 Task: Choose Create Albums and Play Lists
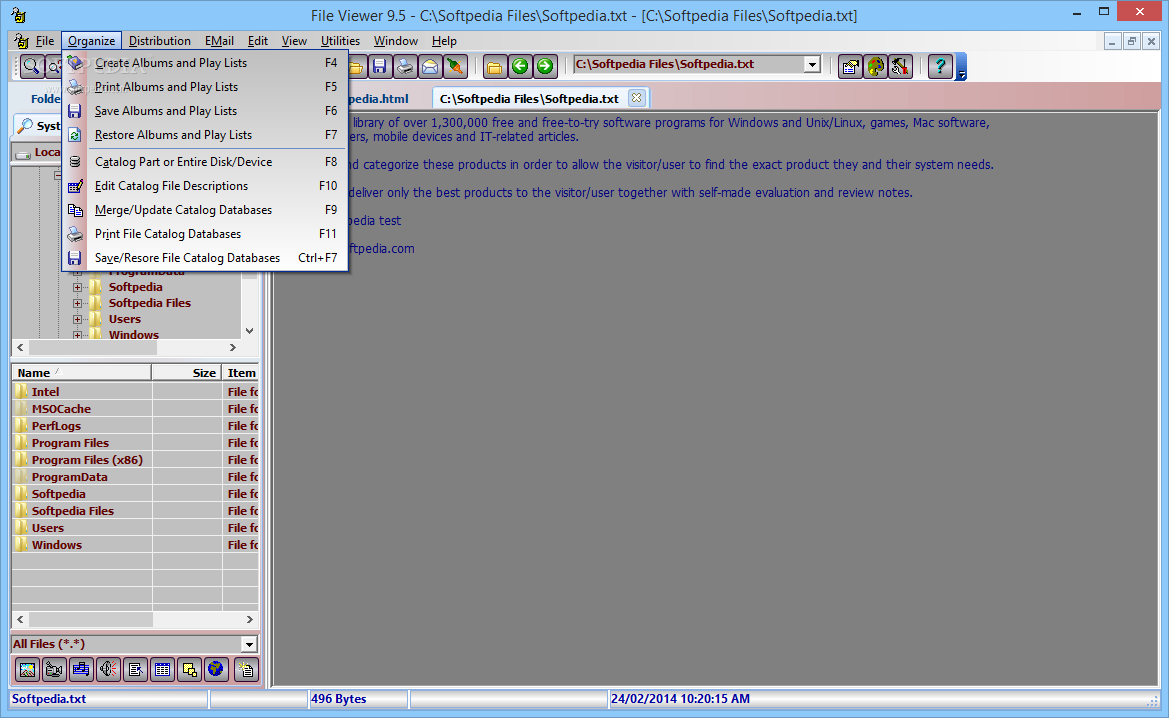204,63
